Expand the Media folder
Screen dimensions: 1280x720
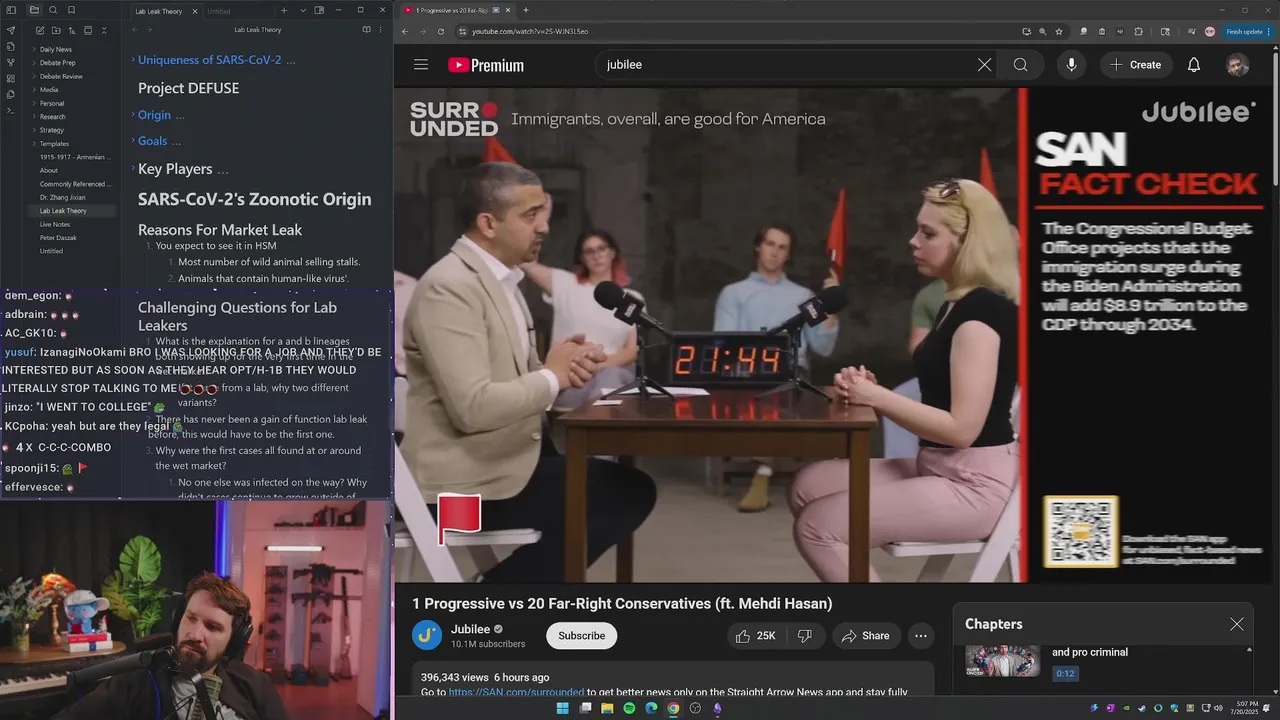(x=49, y=90)
